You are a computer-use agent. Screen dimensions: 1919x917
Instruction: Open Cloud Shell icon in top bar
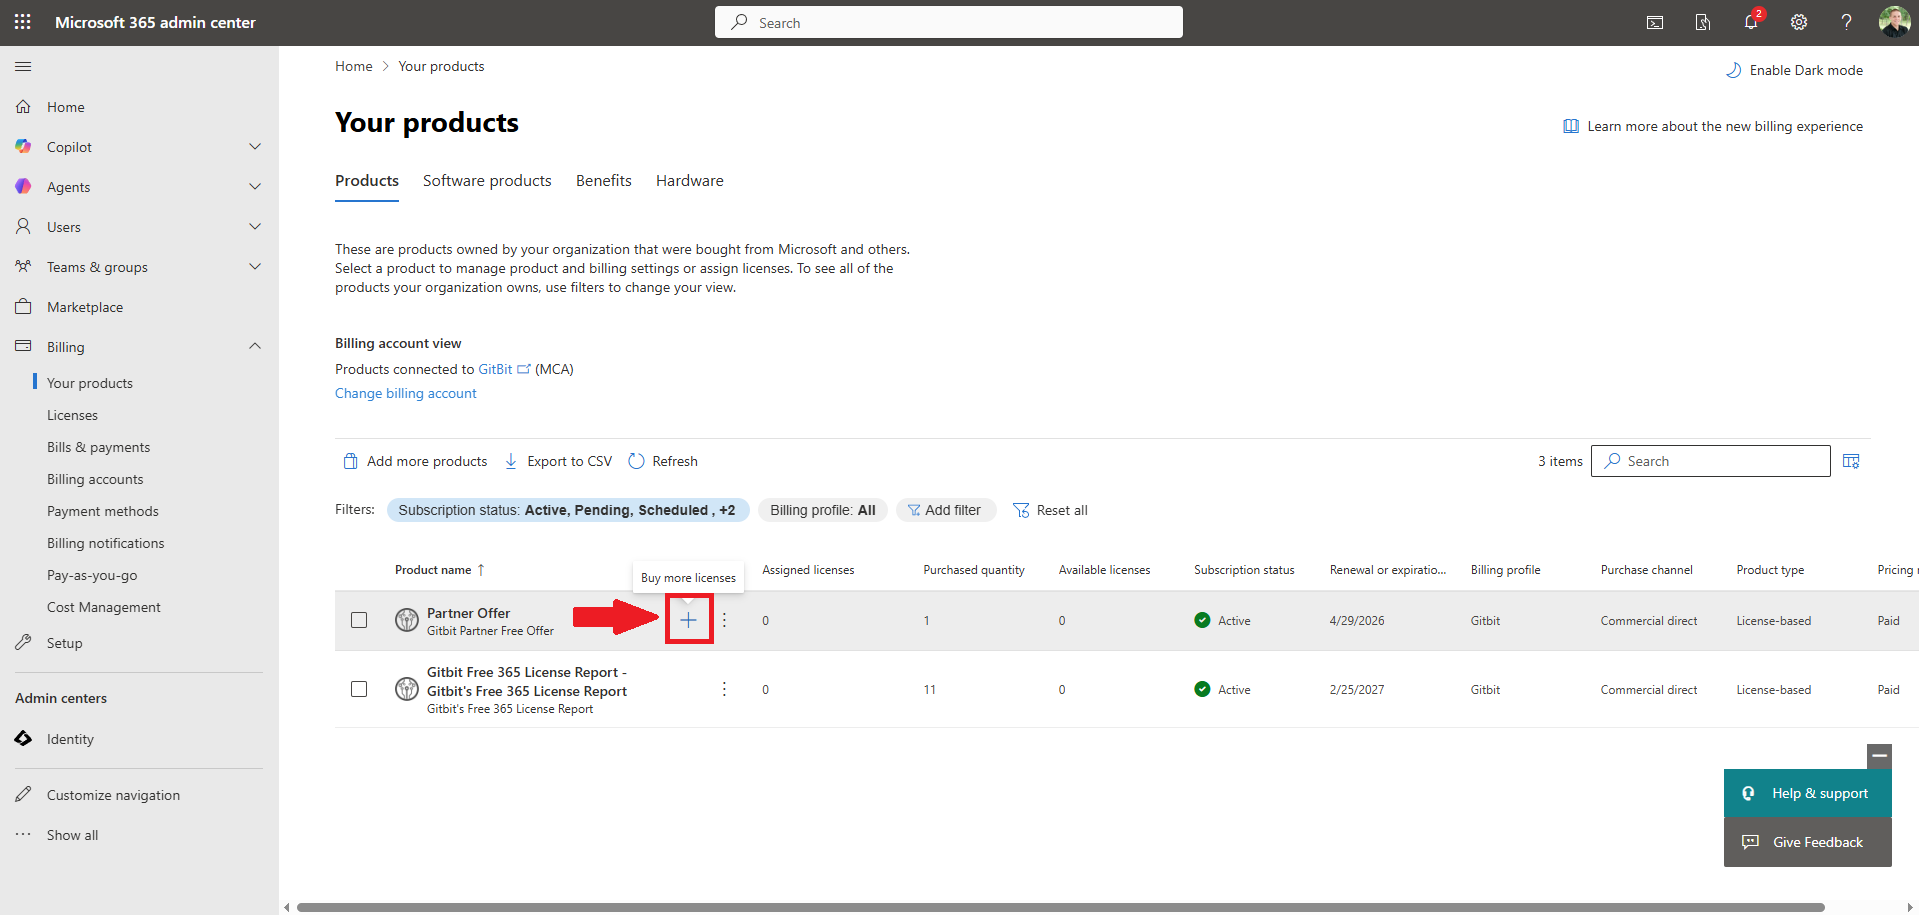1655,22
